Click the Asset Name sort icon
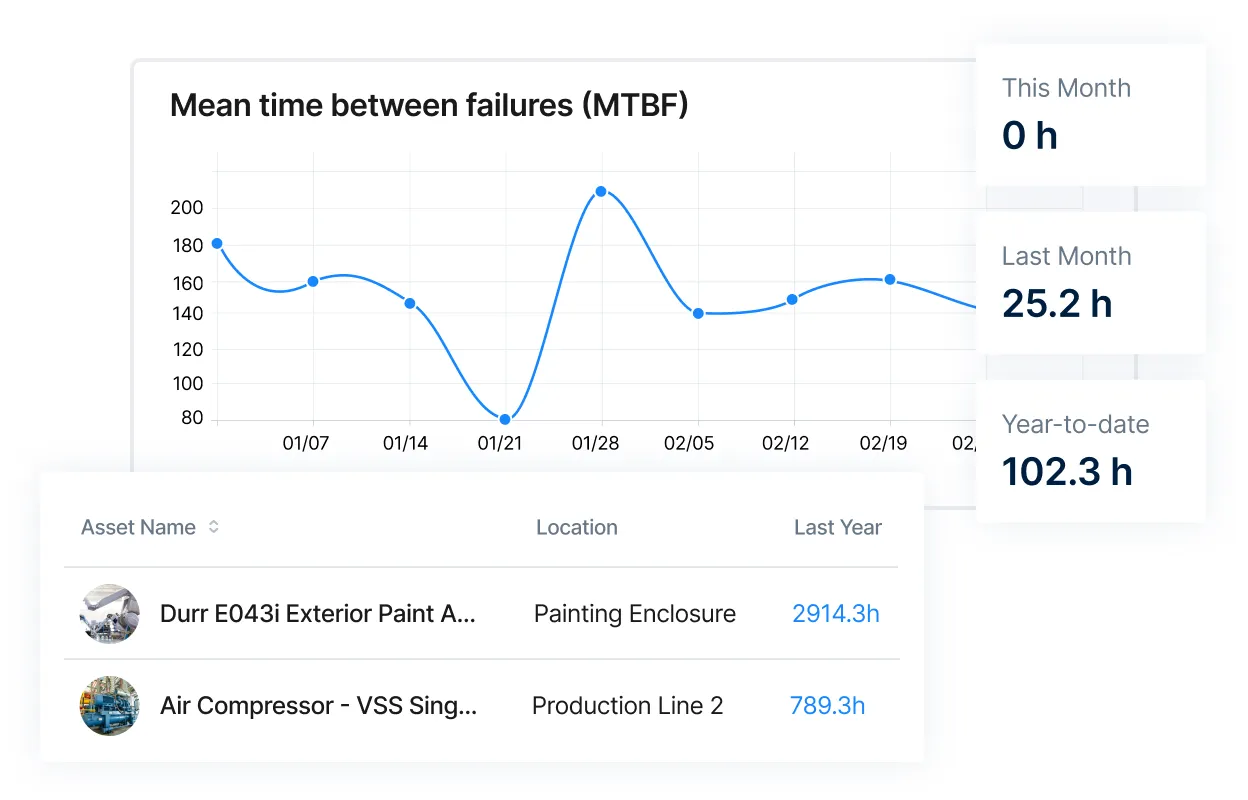 coord(213,527)
